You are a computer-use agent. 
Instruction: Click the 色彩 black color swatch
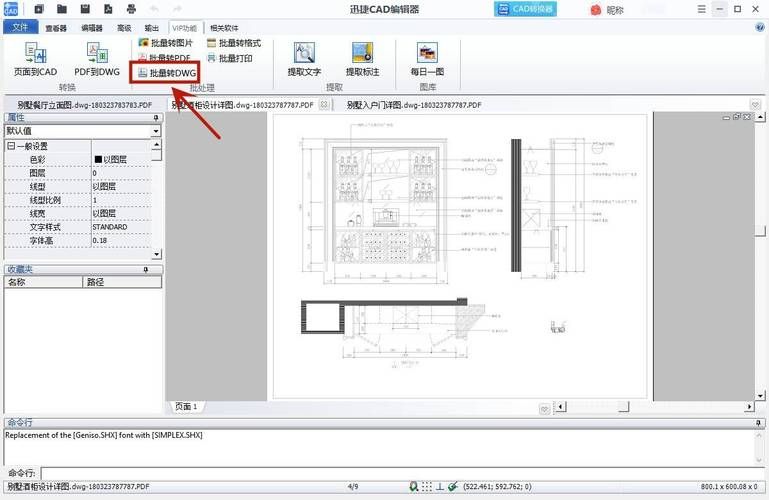(x=98, y=160)
